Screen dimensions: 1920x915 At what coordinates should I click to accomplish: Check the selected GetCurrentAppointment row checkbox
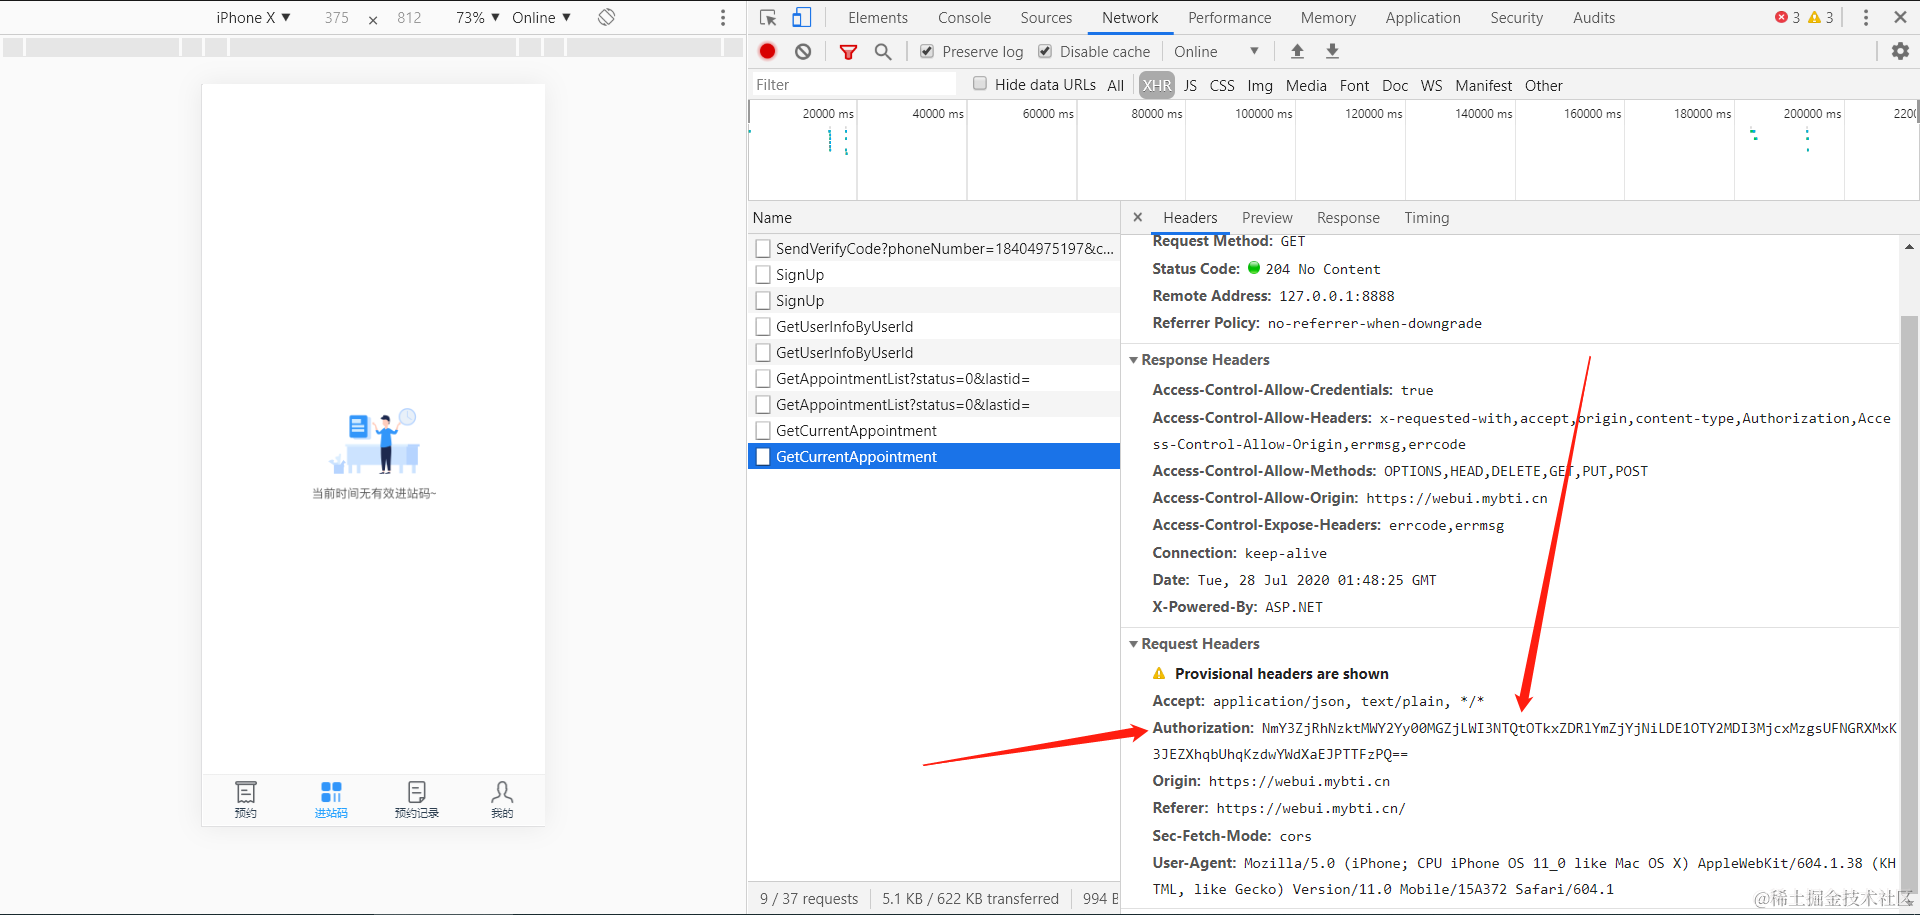tap(763, 456)
